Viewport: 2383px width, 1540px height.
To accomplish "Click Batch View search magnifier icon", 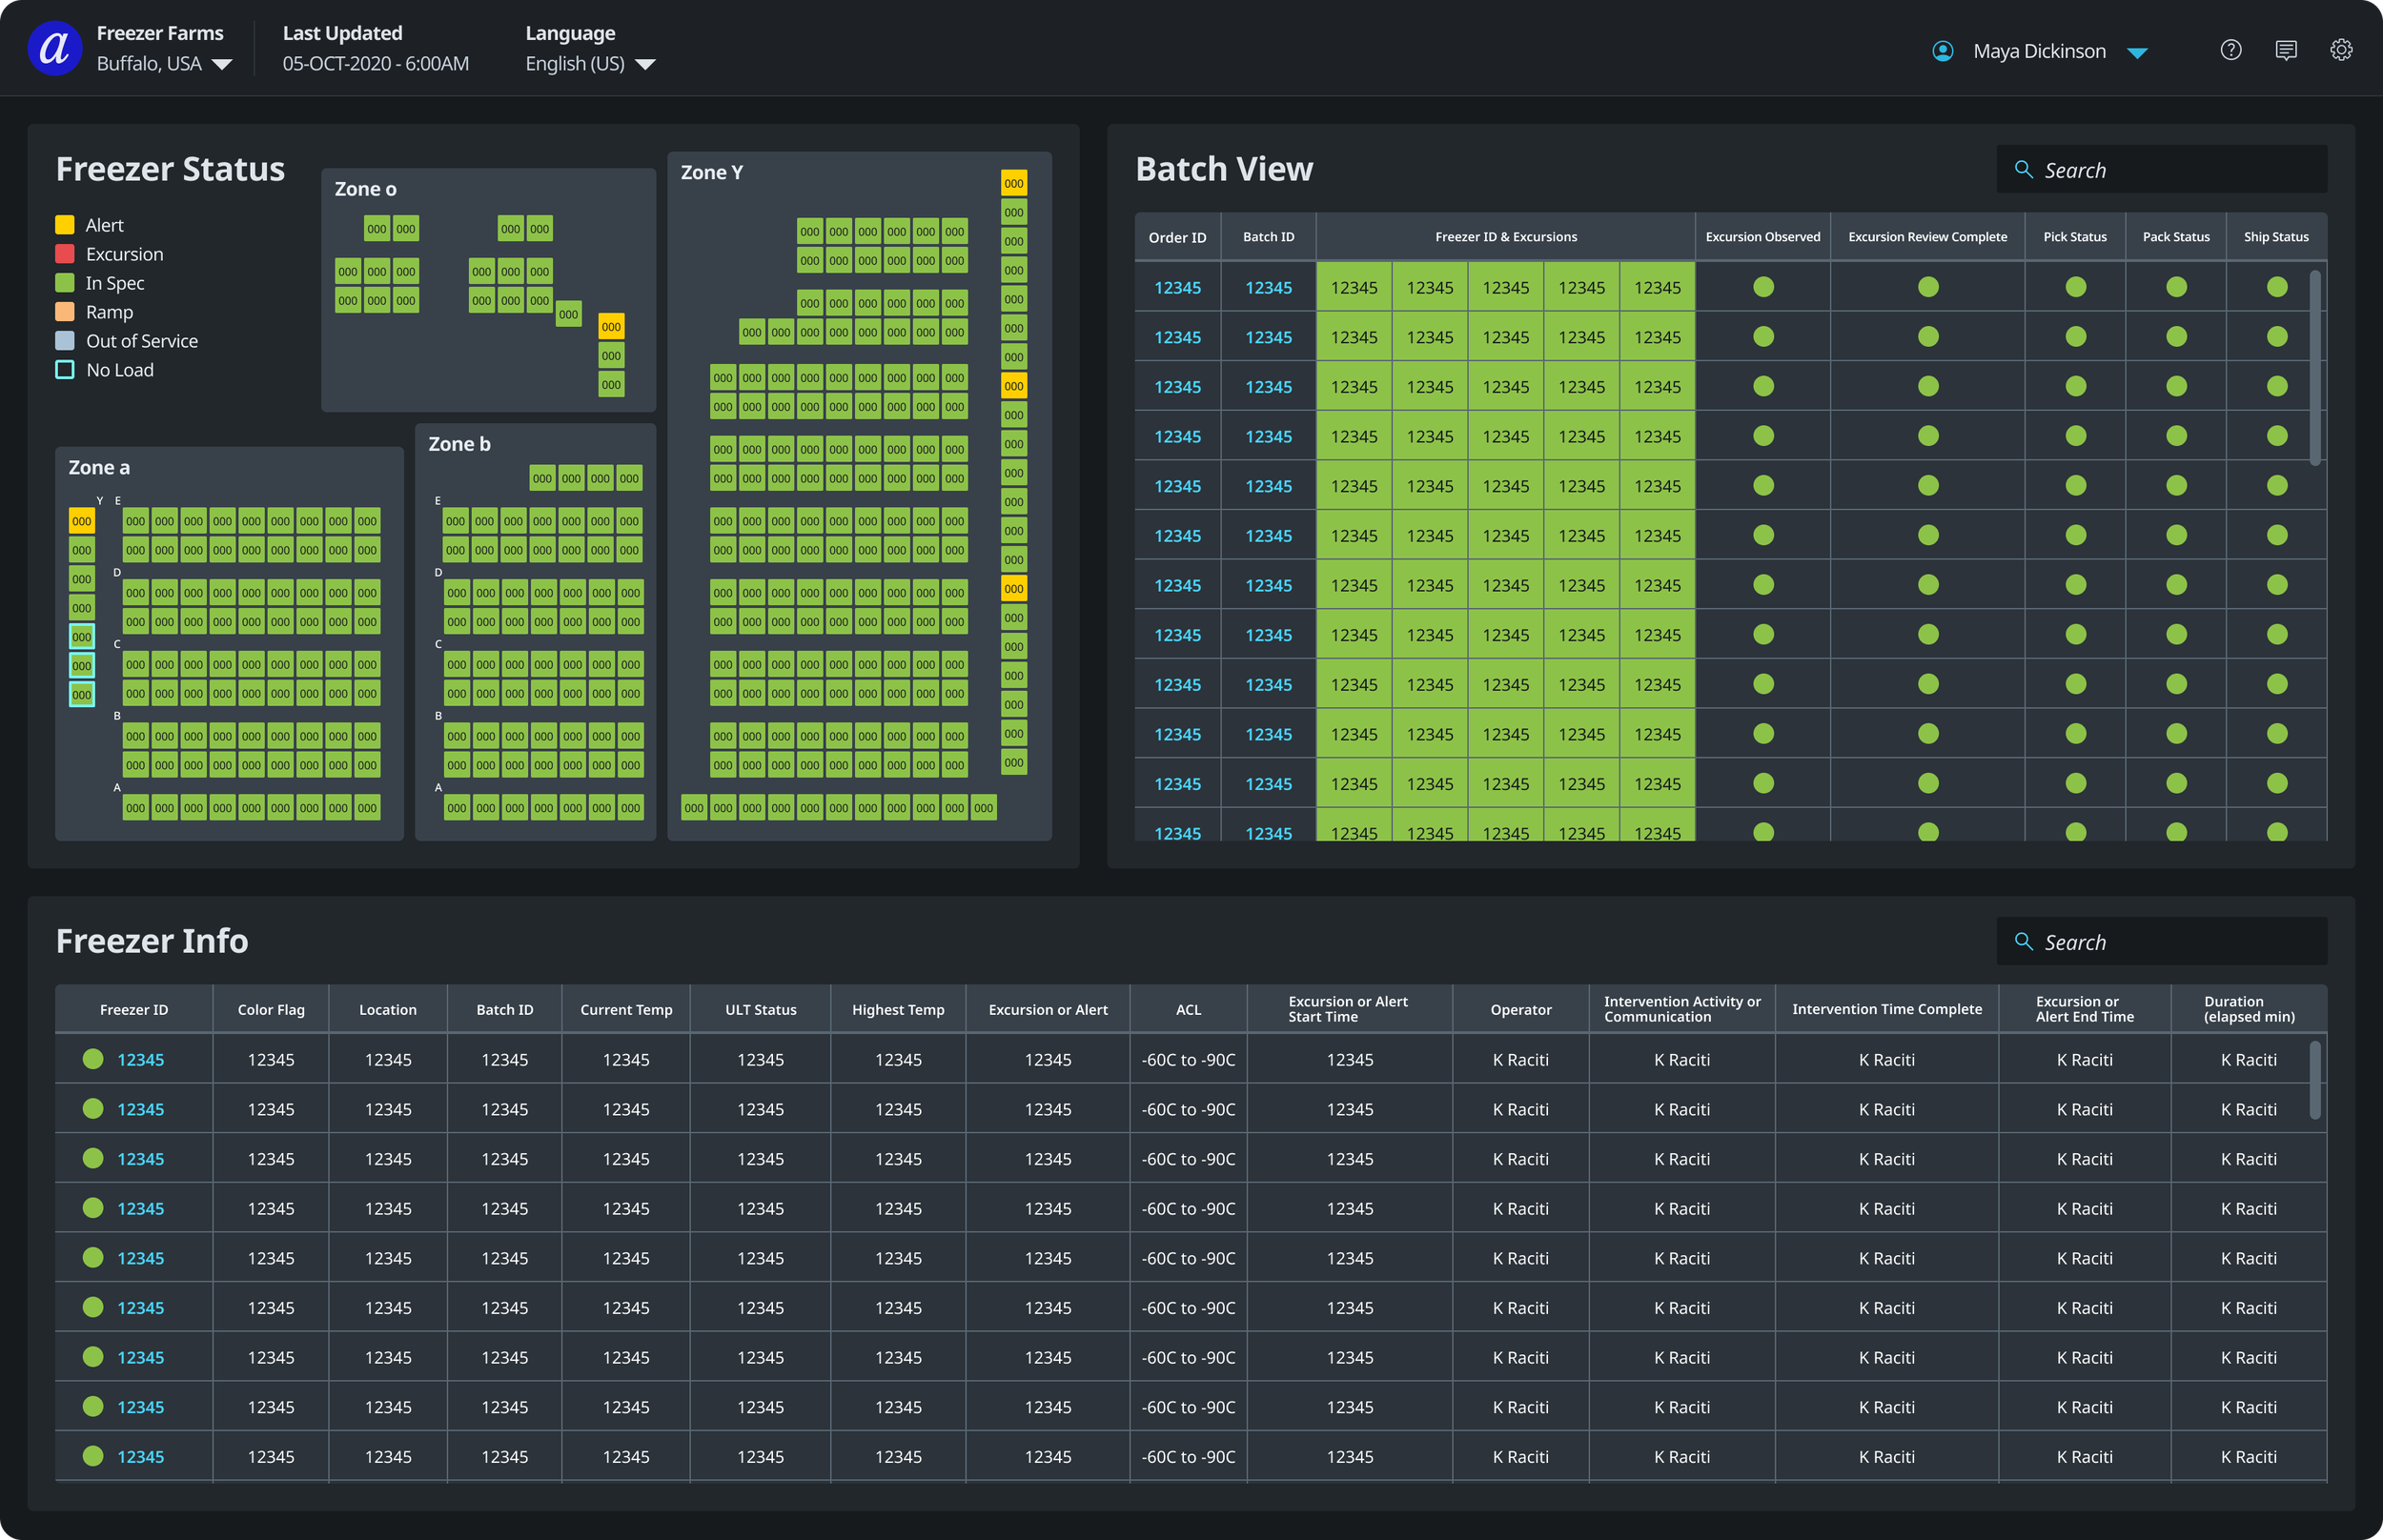I will pyautogui.click(x=2023, y=169).
